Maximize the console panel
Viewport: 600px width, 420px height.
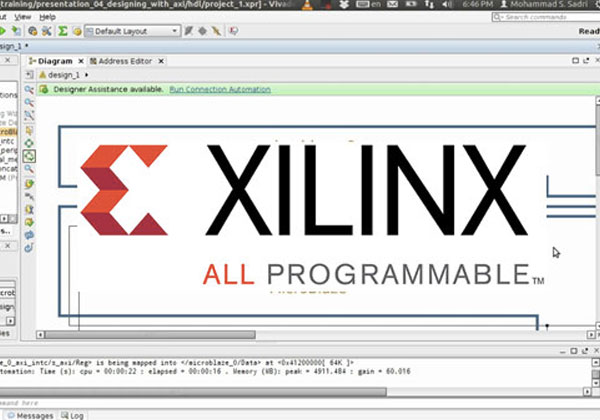point(574,351)
